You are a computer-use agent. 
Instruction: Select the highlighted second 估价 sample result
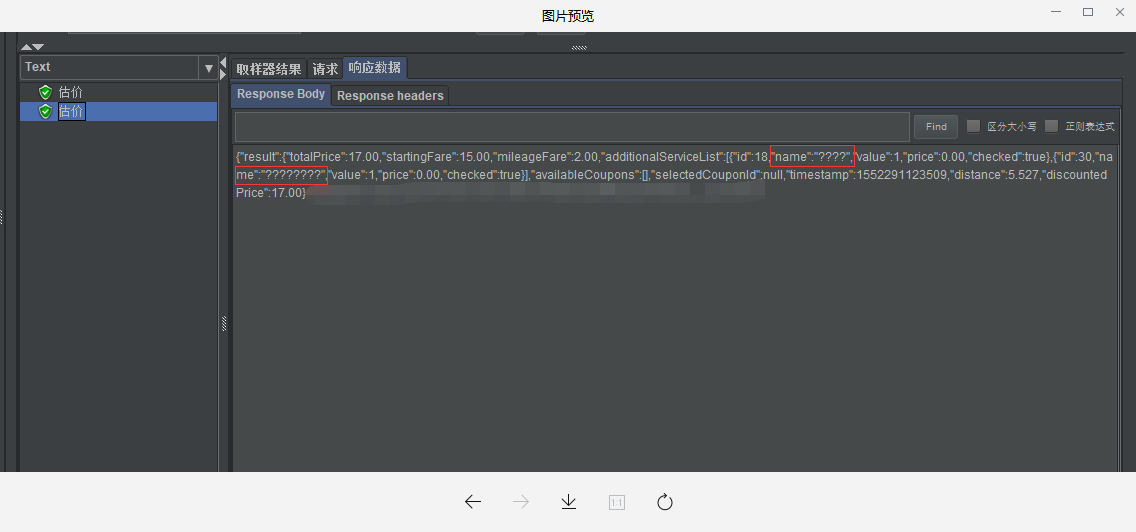(x=72, y=112)
